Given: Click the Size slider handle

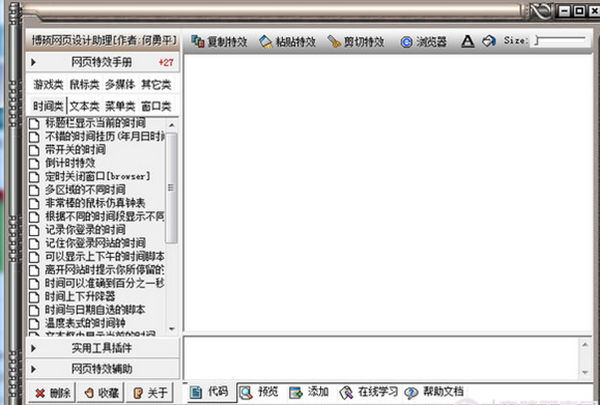Looking at the screenshot, I should tap(537, 40).
